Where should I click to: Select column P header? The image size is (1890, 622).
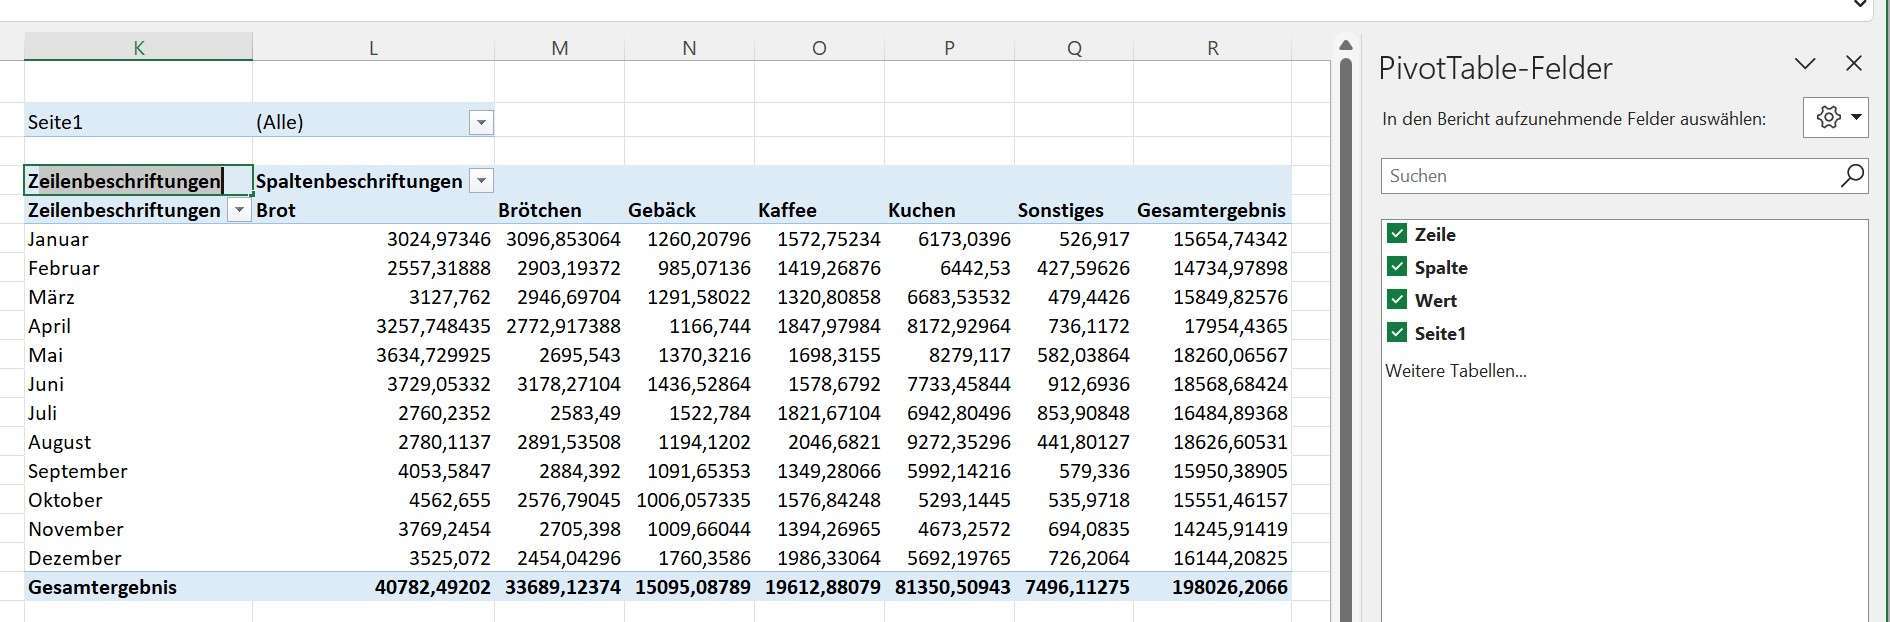(x=949, y=47)
